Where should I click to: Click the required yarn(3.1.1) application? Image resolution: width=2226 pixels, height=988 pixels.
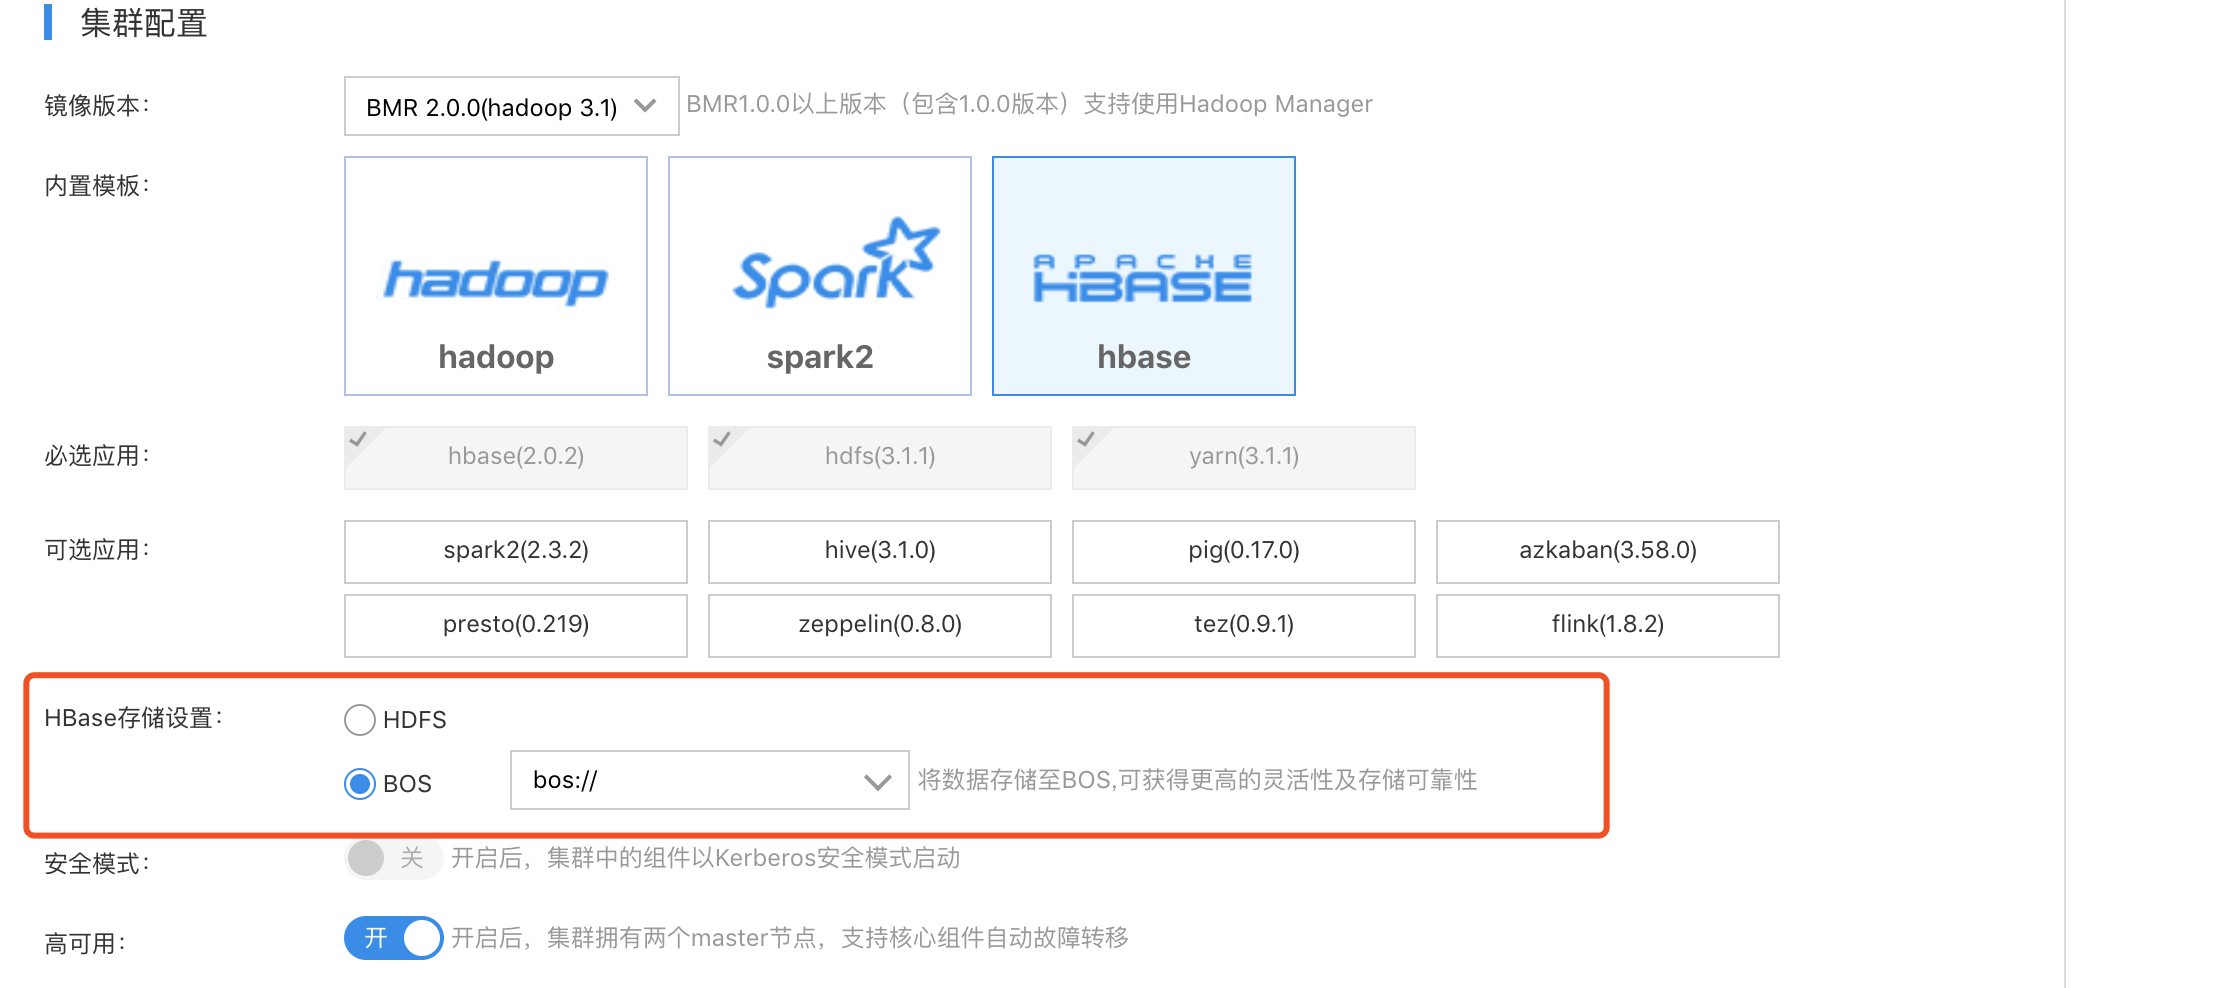[1244, 457]
